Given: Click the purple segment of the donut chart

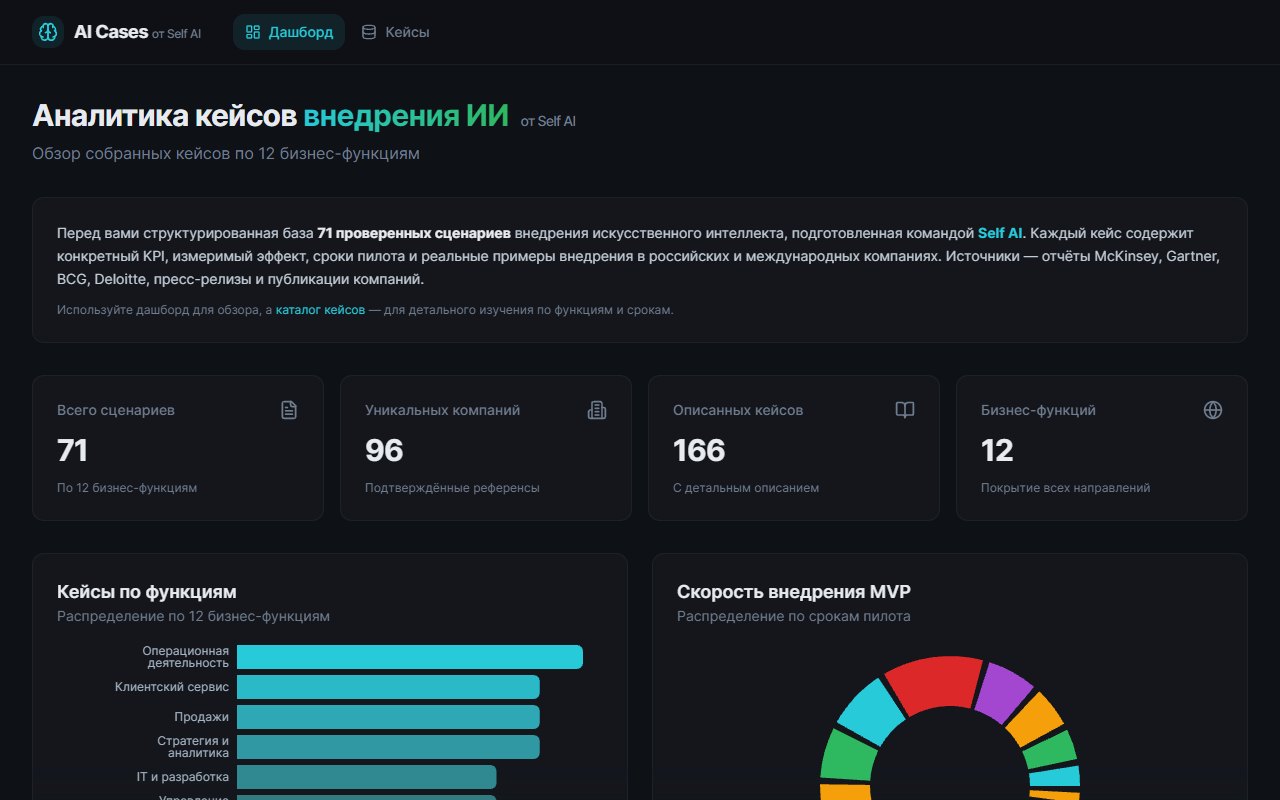Looking at the screenshot, I should click(1003, 691).
